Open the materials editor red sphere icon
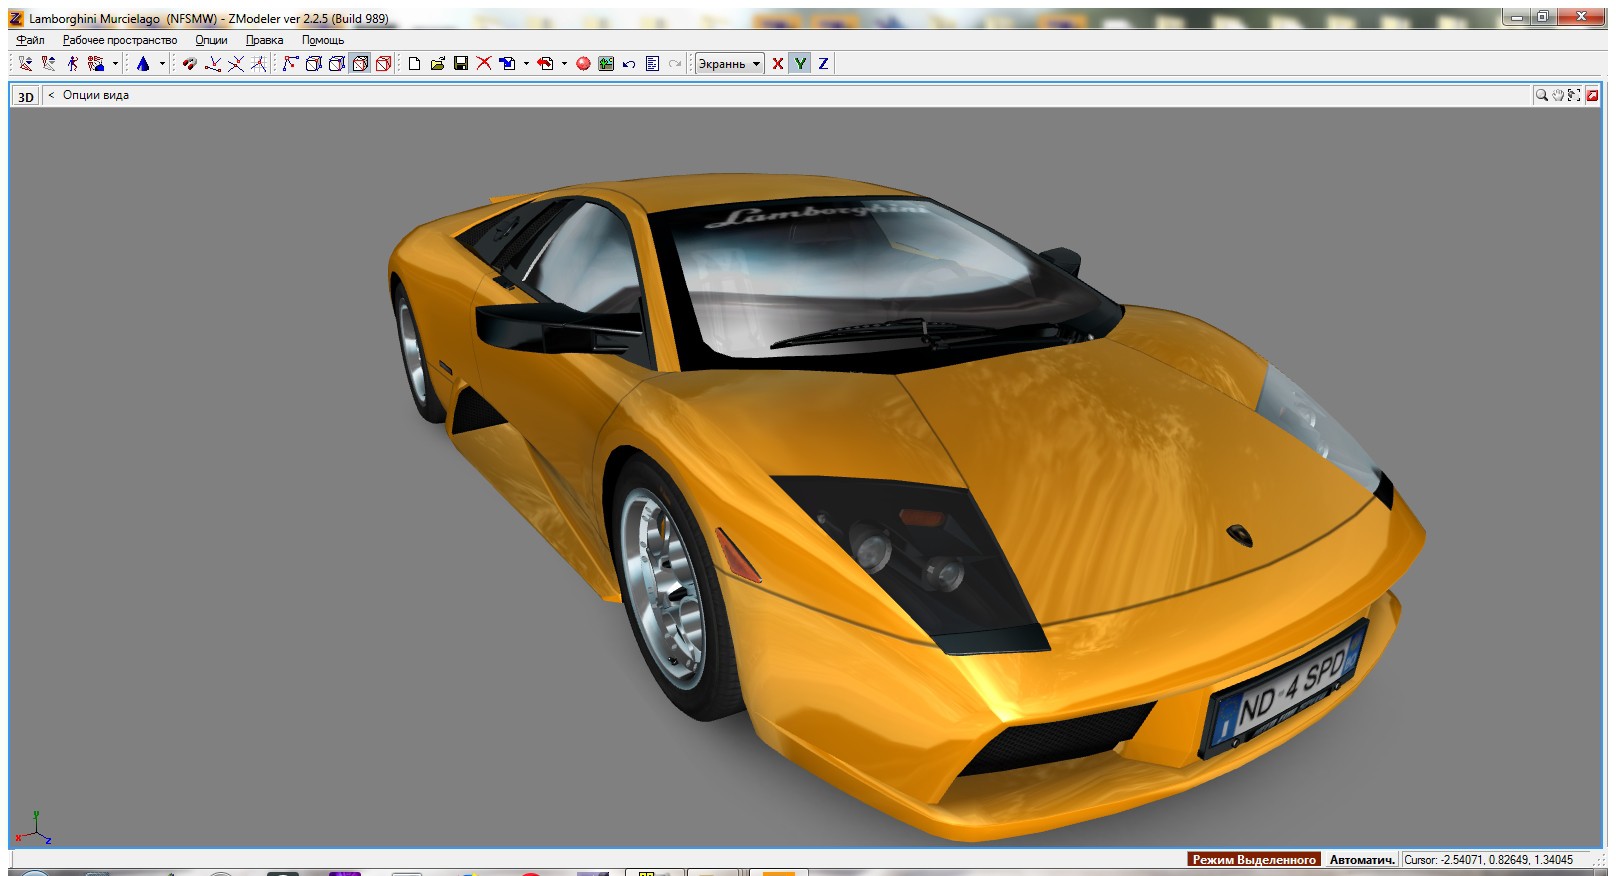Viewport: 1616px width, 876px height. pyautogui.click(x=583, y=63)
